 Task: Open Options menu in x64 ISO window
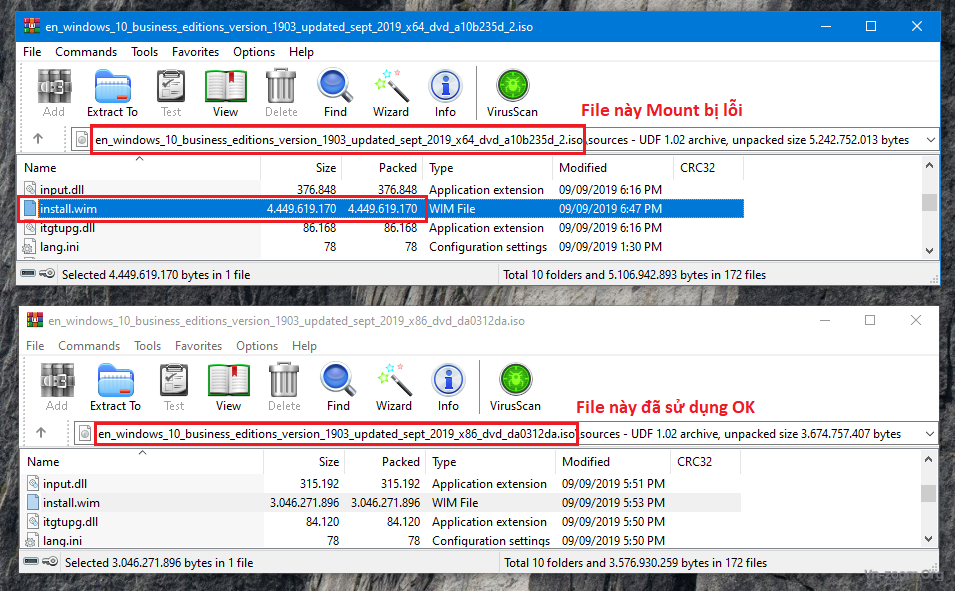[x=253, y=52]
